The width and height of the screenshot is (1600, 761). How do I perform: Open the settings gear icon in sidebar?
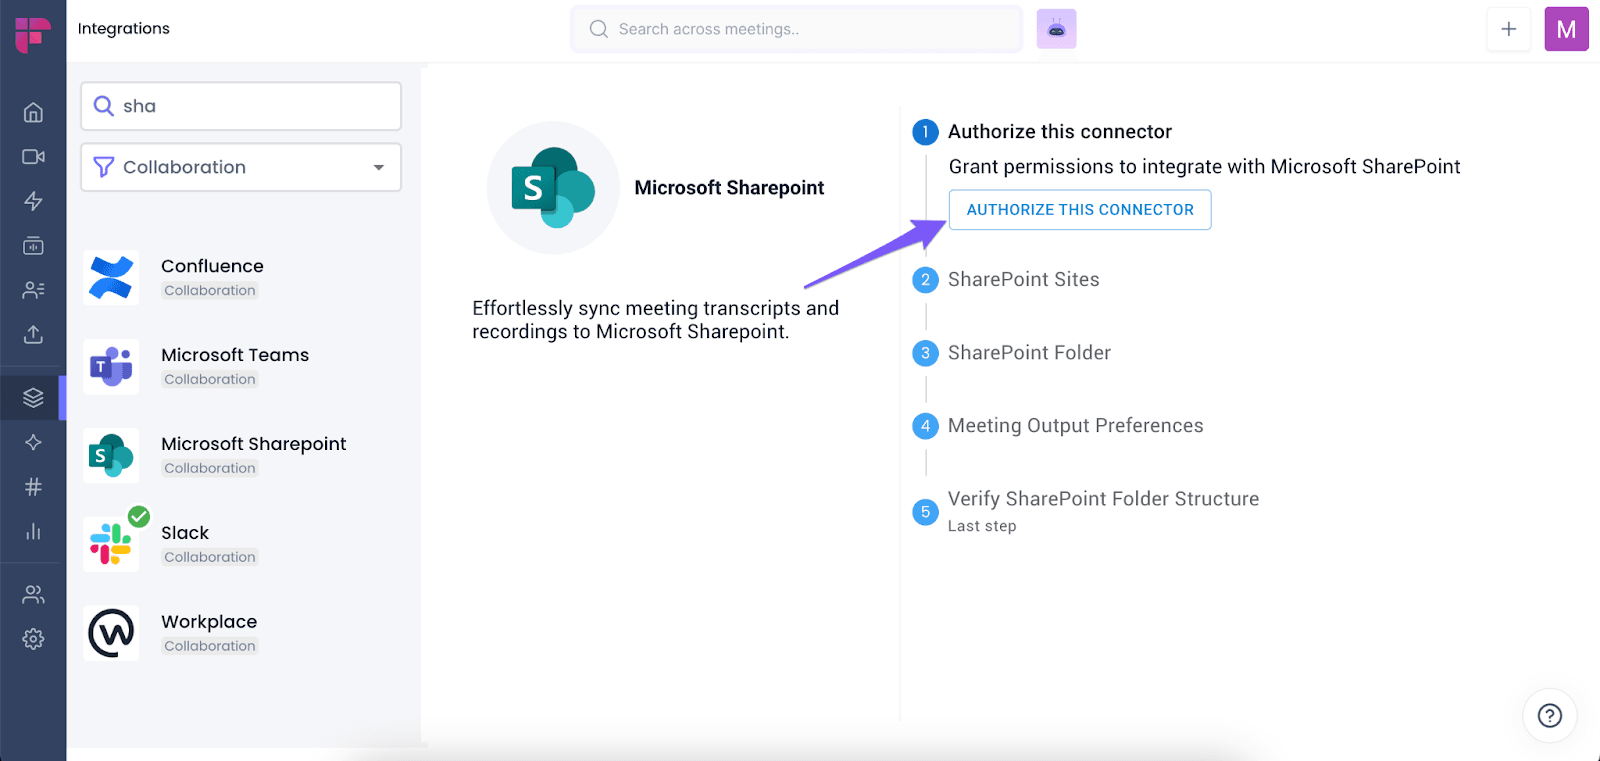tap(33, 639)
